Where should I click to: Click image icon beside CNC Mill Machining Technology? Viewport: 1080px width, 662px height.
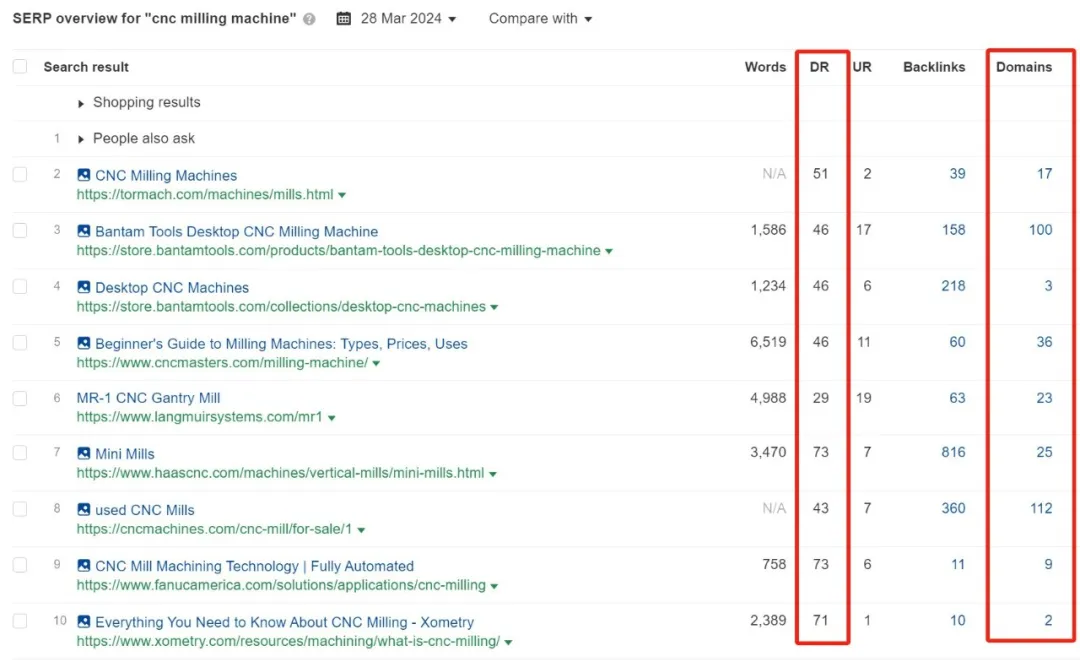click(x=83, y=565)
